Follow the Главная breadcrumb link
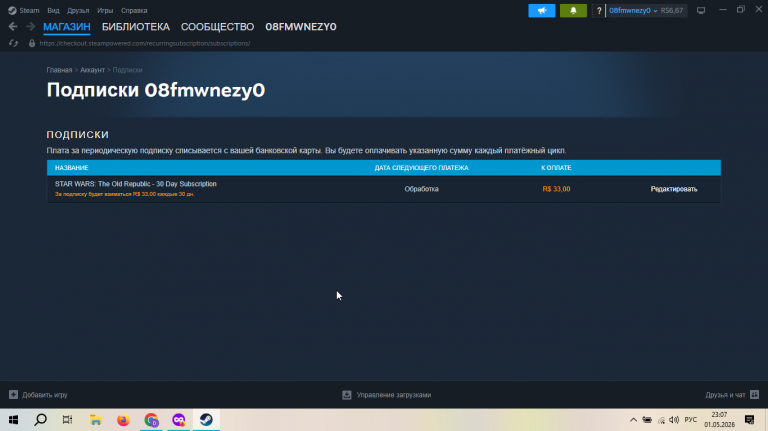Viewport: 768px width, 431px height. (59, 70)
